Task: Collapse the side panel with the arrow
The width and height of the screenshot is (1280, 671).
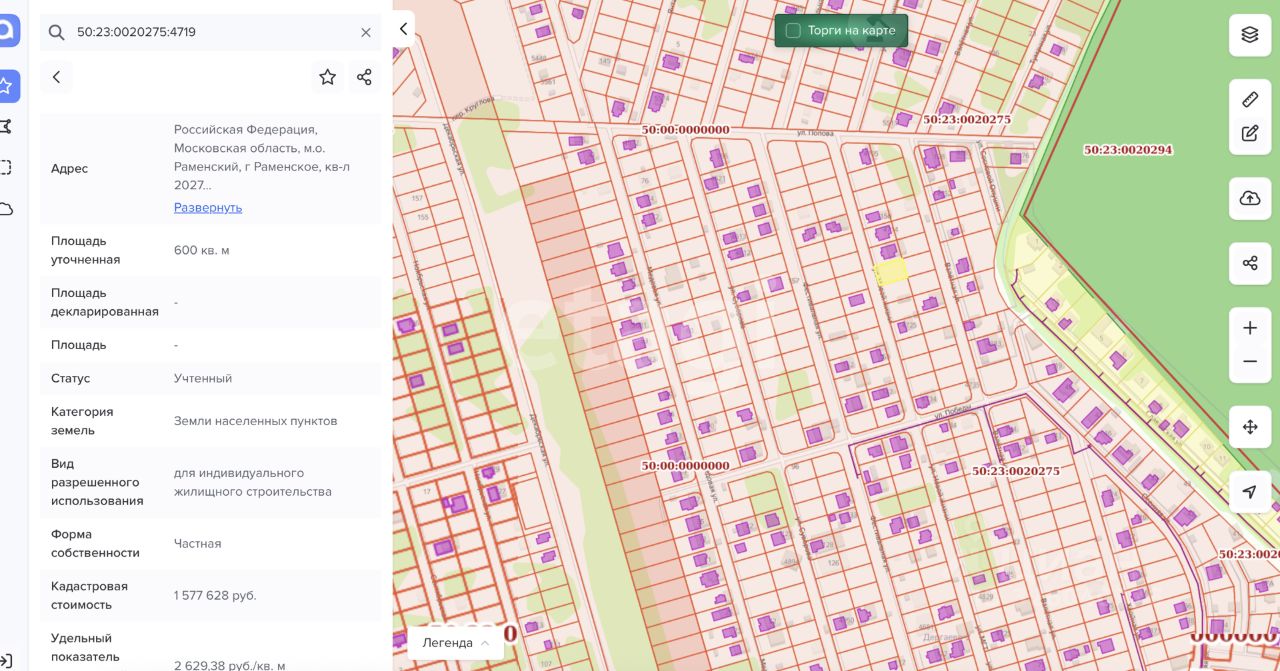Action: click(403, 29)
